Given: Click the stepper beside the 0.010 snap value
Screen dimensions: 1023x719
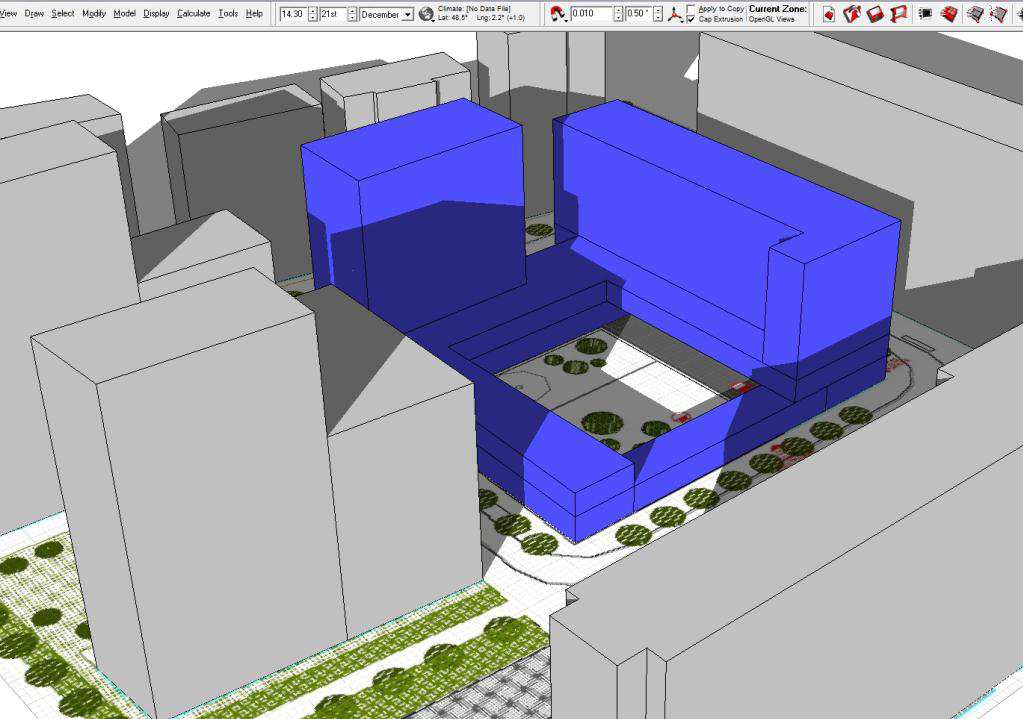Looking at the screenshot, I should tap(618, 14).
